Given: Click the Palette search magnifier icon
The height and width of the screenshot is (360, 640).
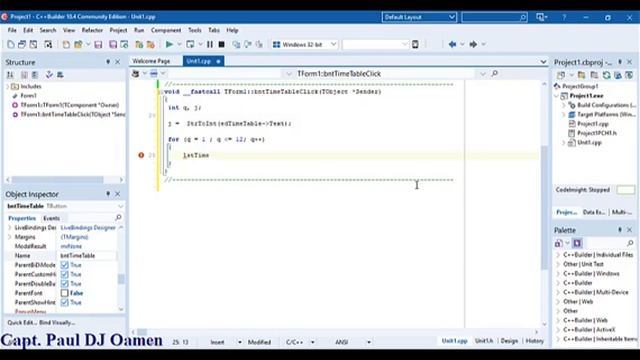Looking at the screenshot, I should tap(630, 243).
